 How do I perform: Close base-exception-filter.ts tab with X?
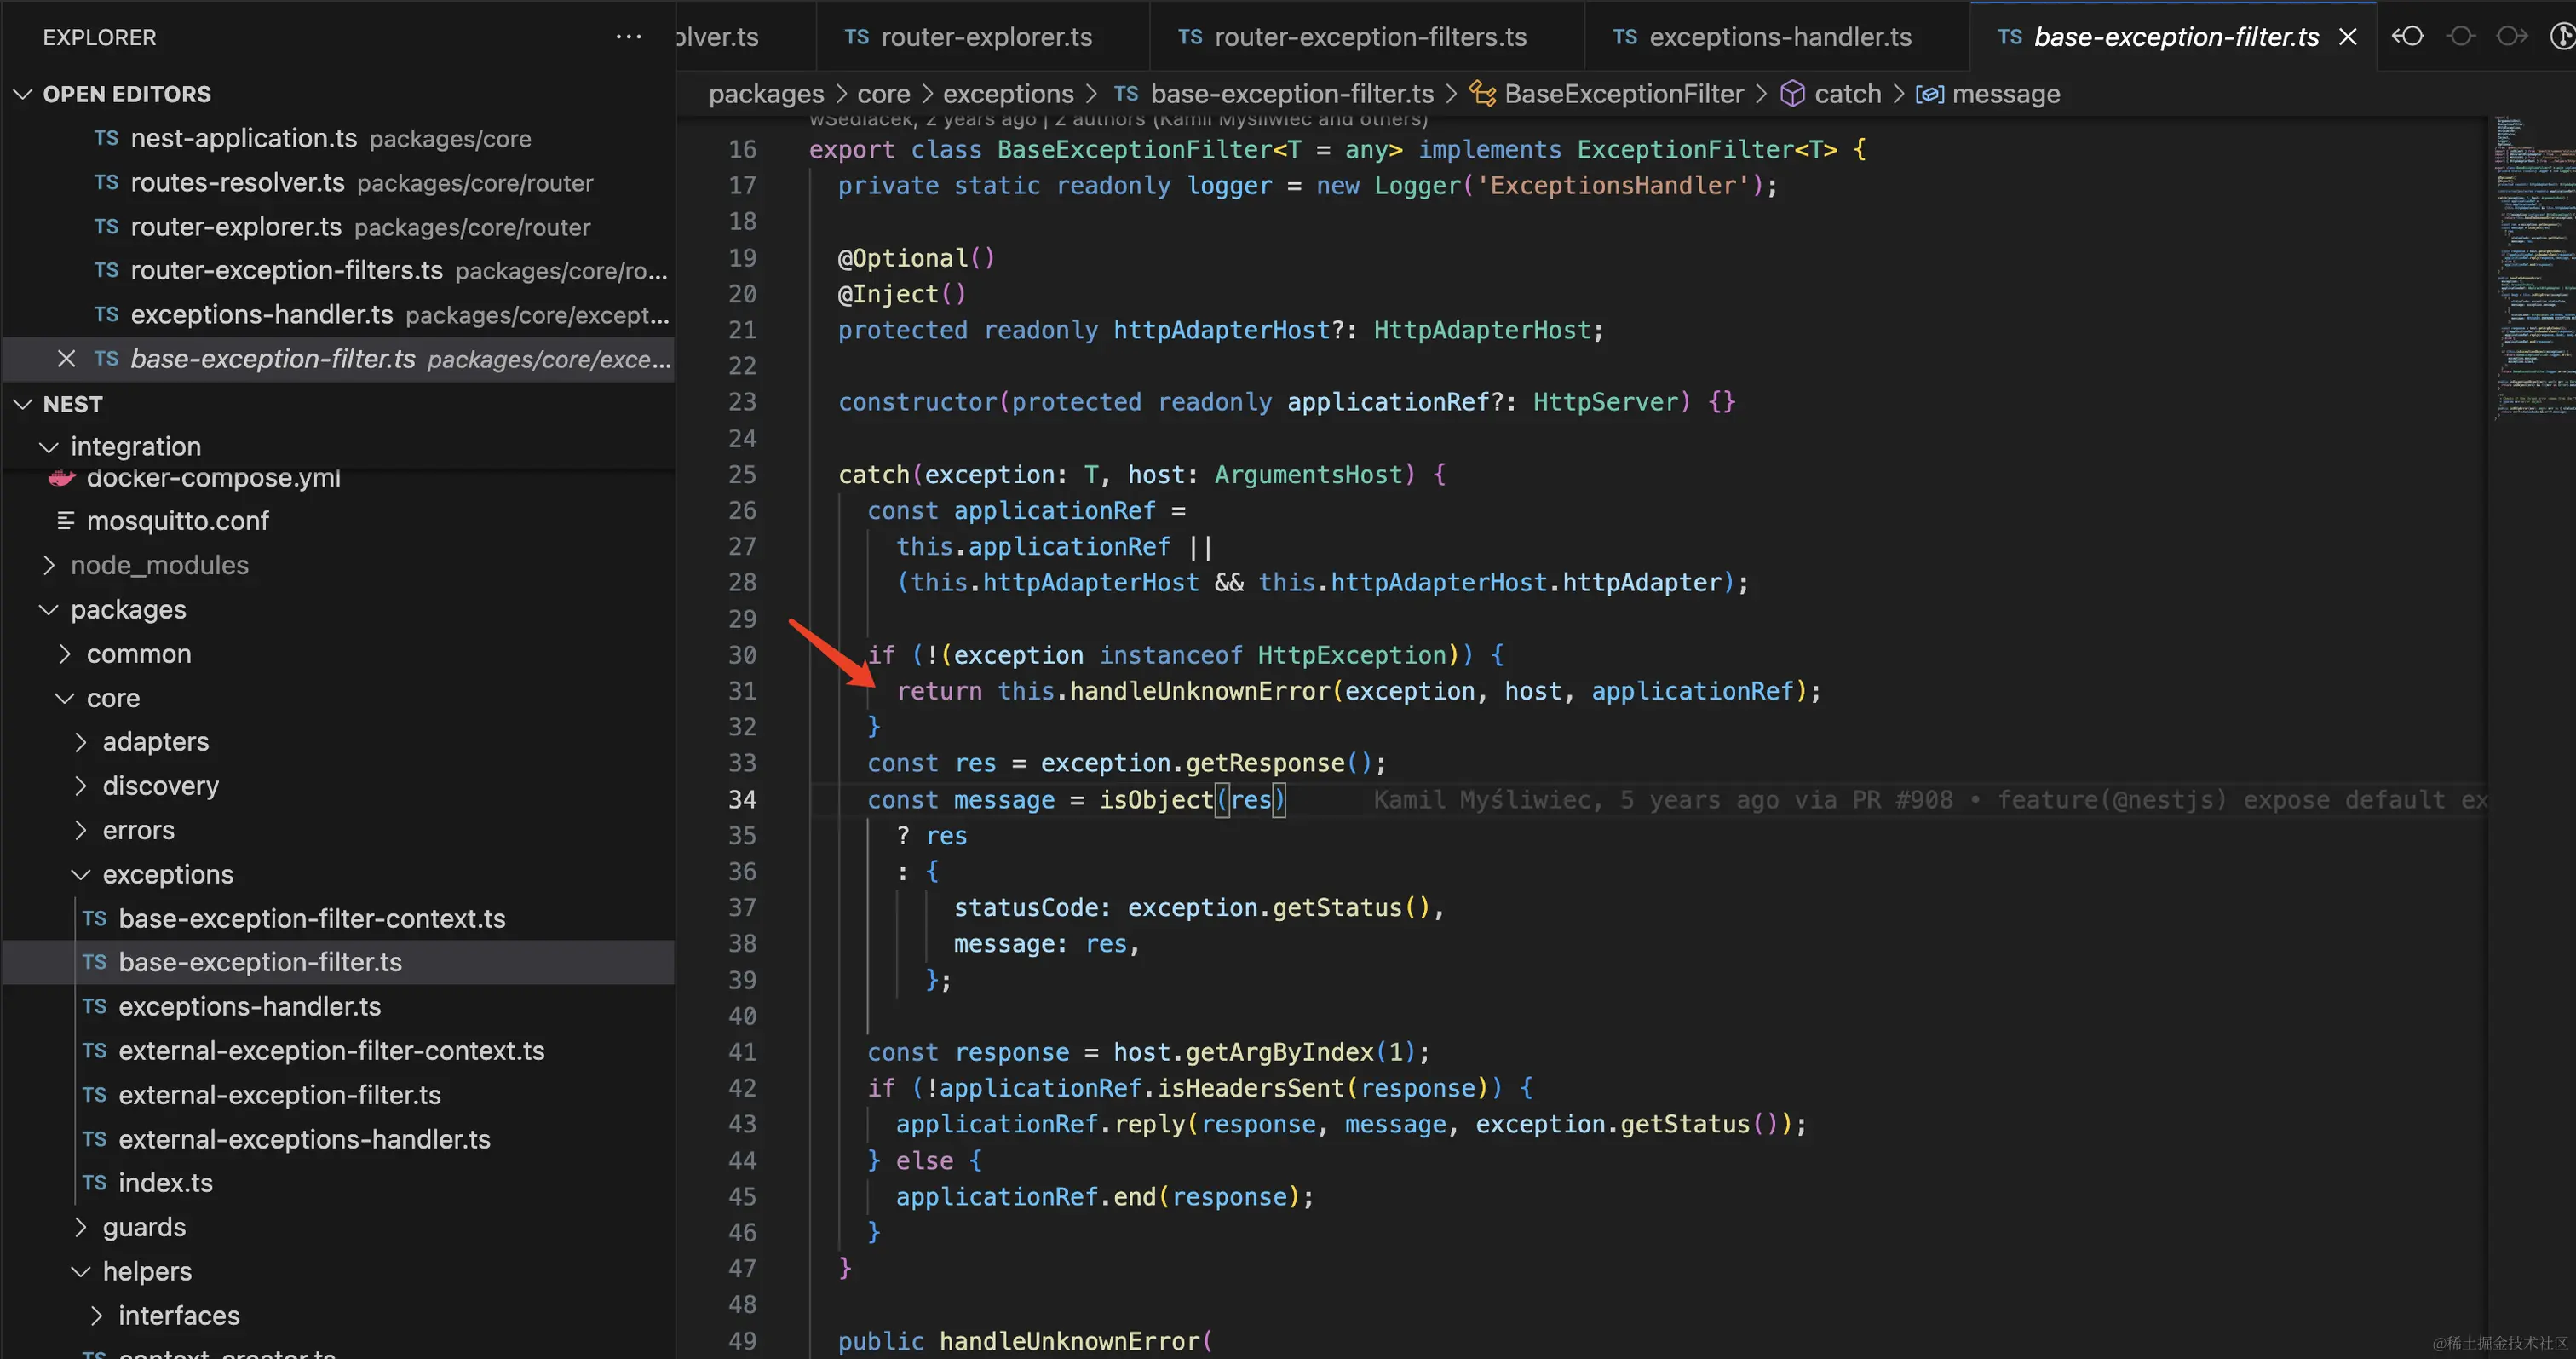pos(2347,37)
